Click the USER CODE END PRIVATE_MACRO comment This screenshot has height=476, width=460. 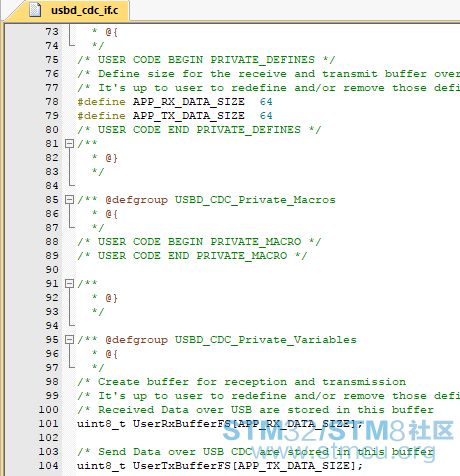[x=192, y=256]
